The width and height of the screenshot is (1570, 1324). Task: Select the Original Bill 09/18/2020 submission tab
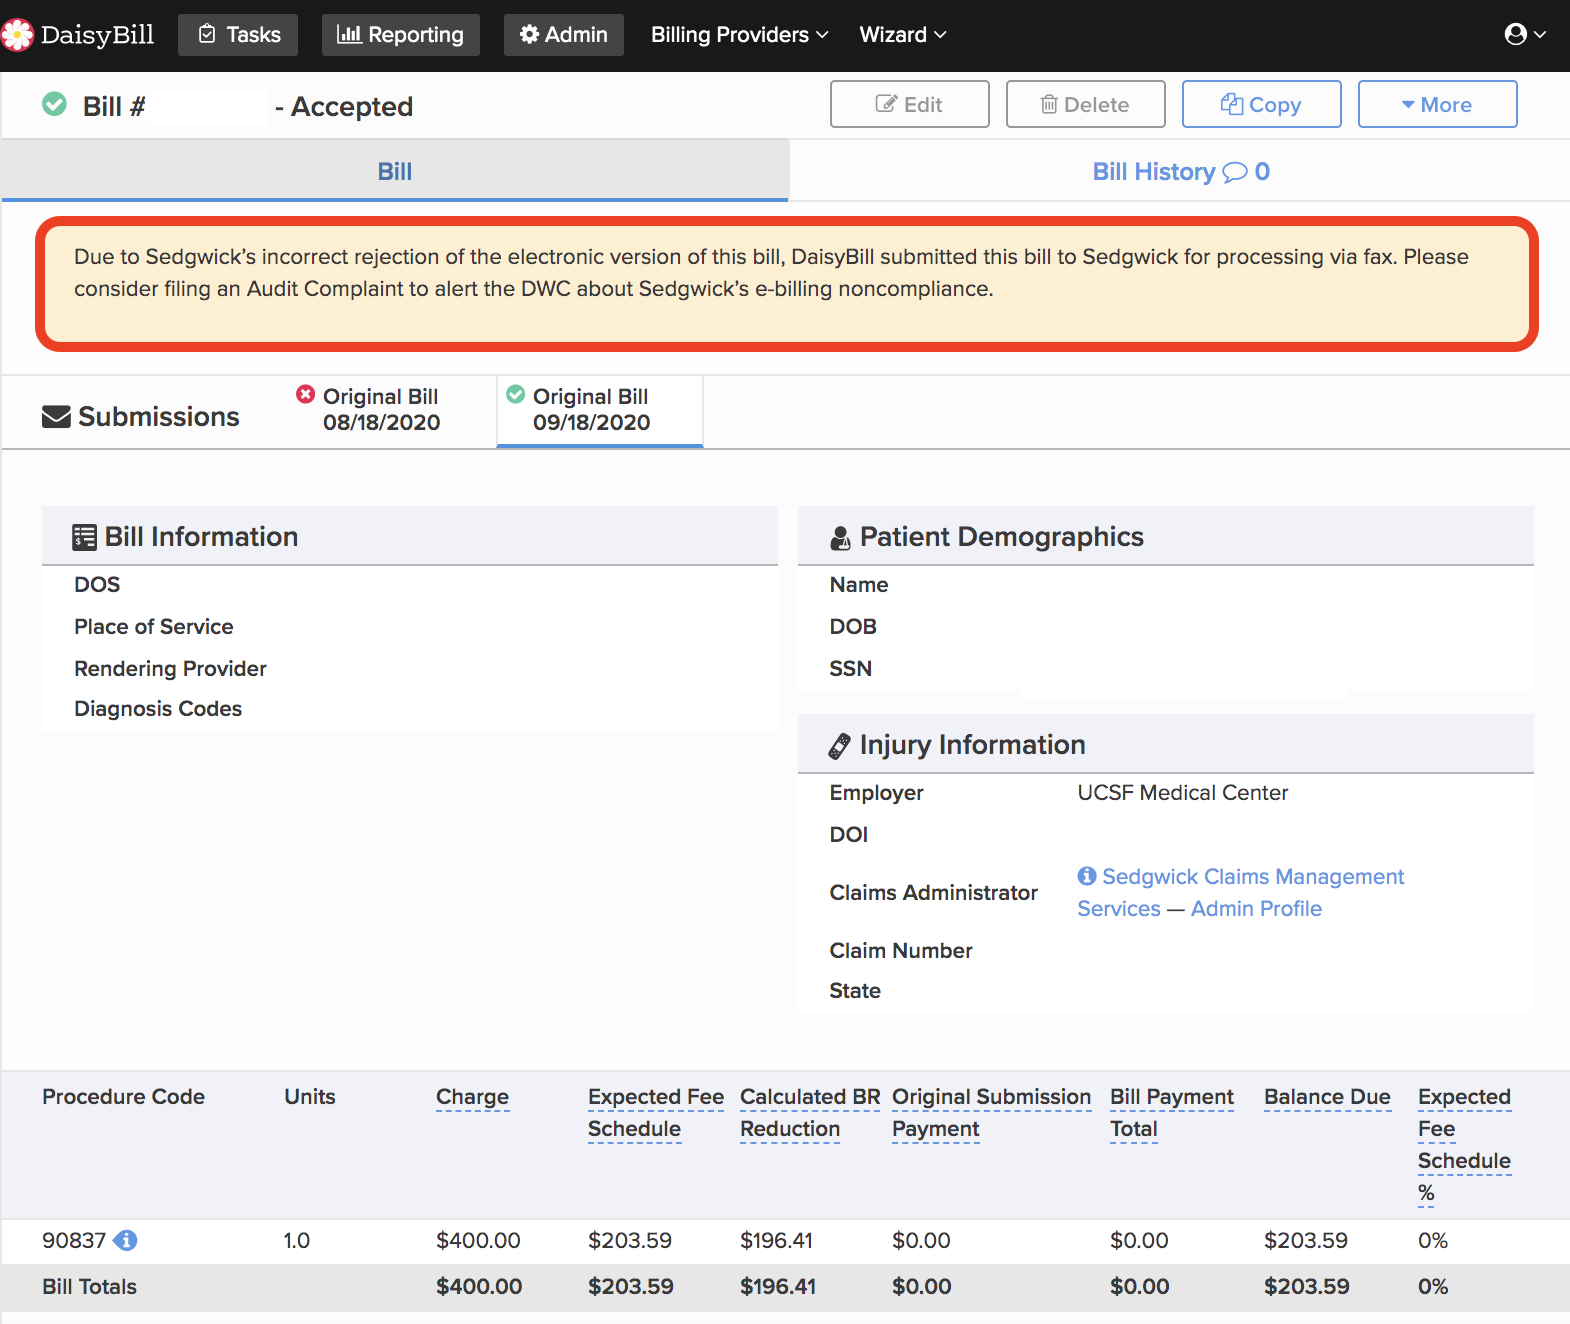[x=599, y=410]
